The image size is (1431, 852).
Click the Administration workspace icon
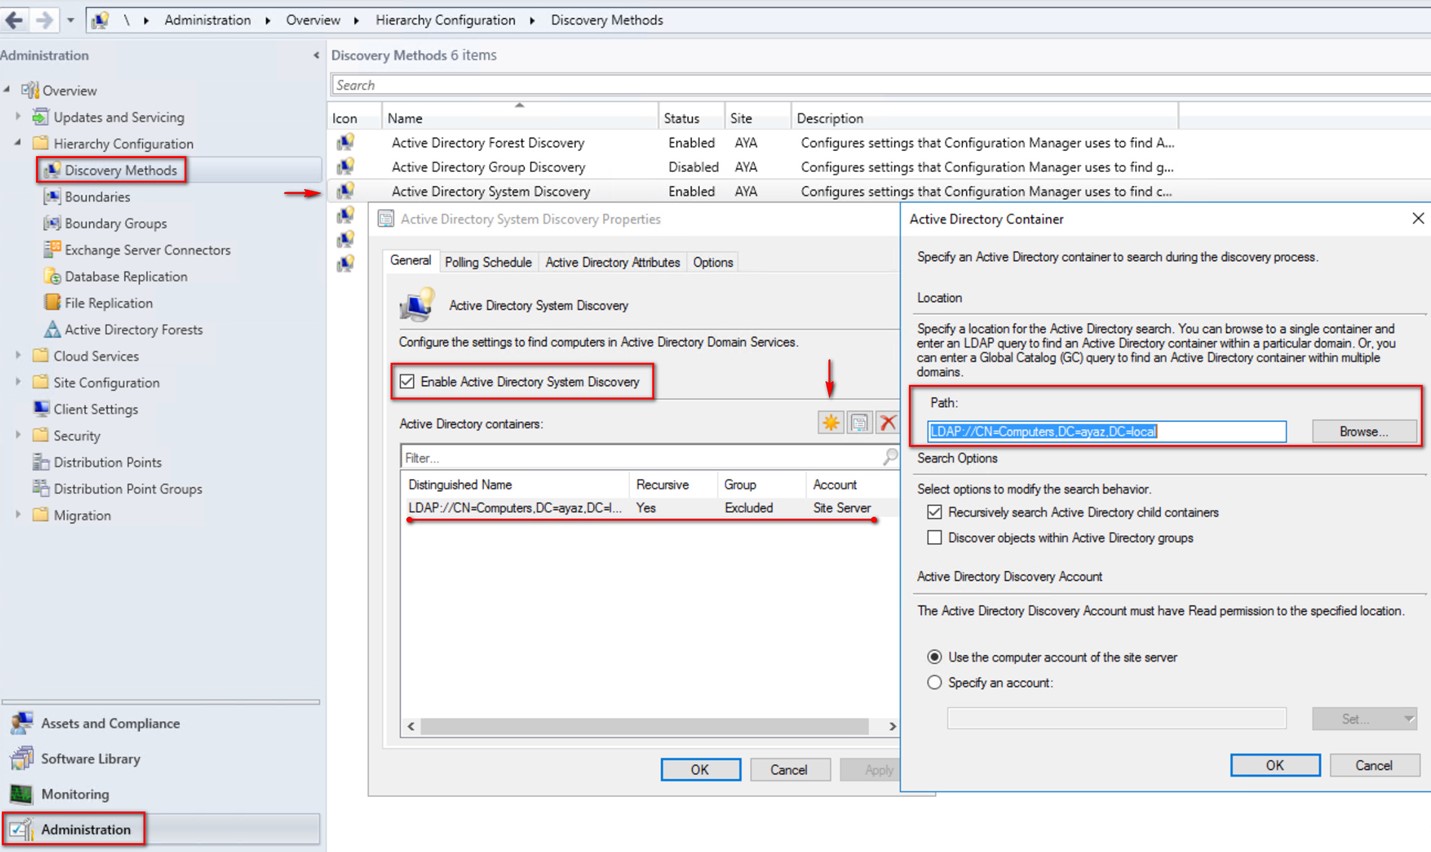point(21,830)
